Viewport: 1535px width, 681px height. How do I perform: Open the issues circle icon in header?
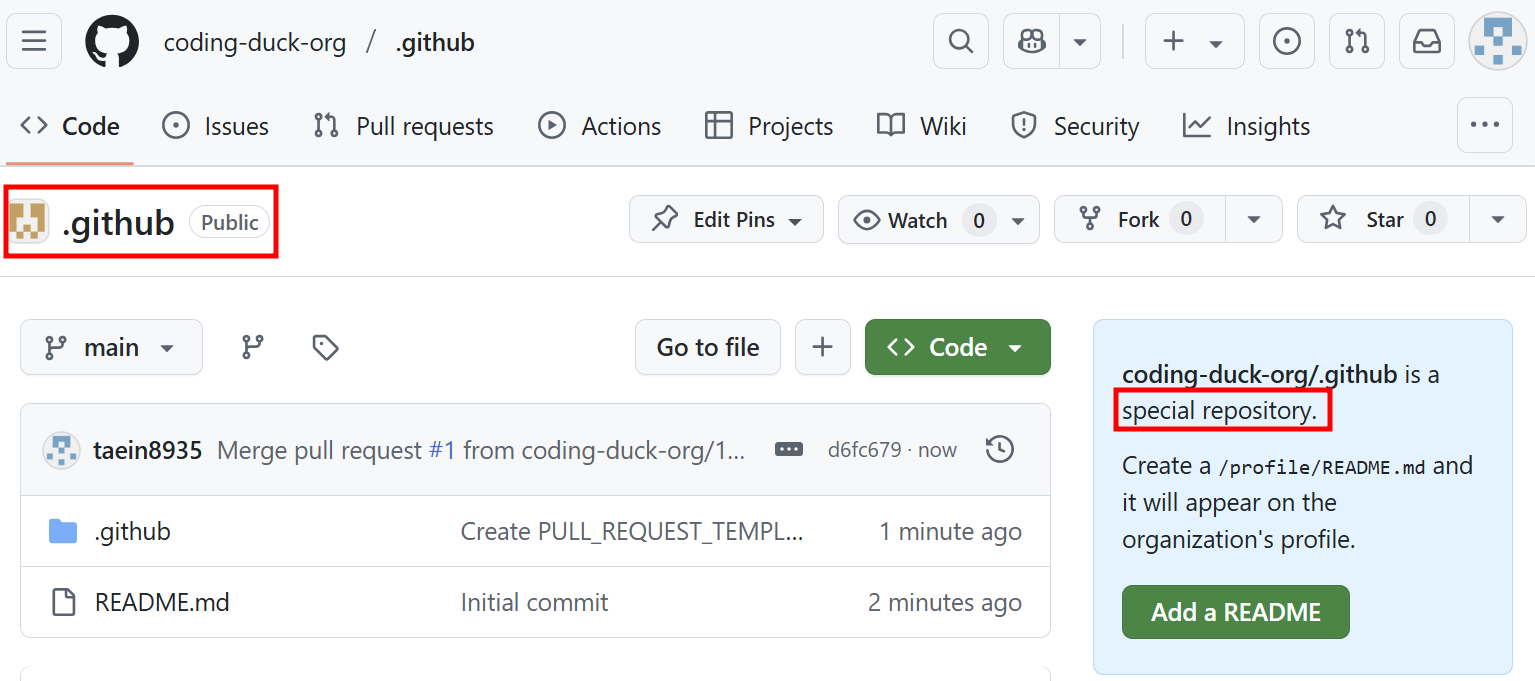coord(1287,41)
